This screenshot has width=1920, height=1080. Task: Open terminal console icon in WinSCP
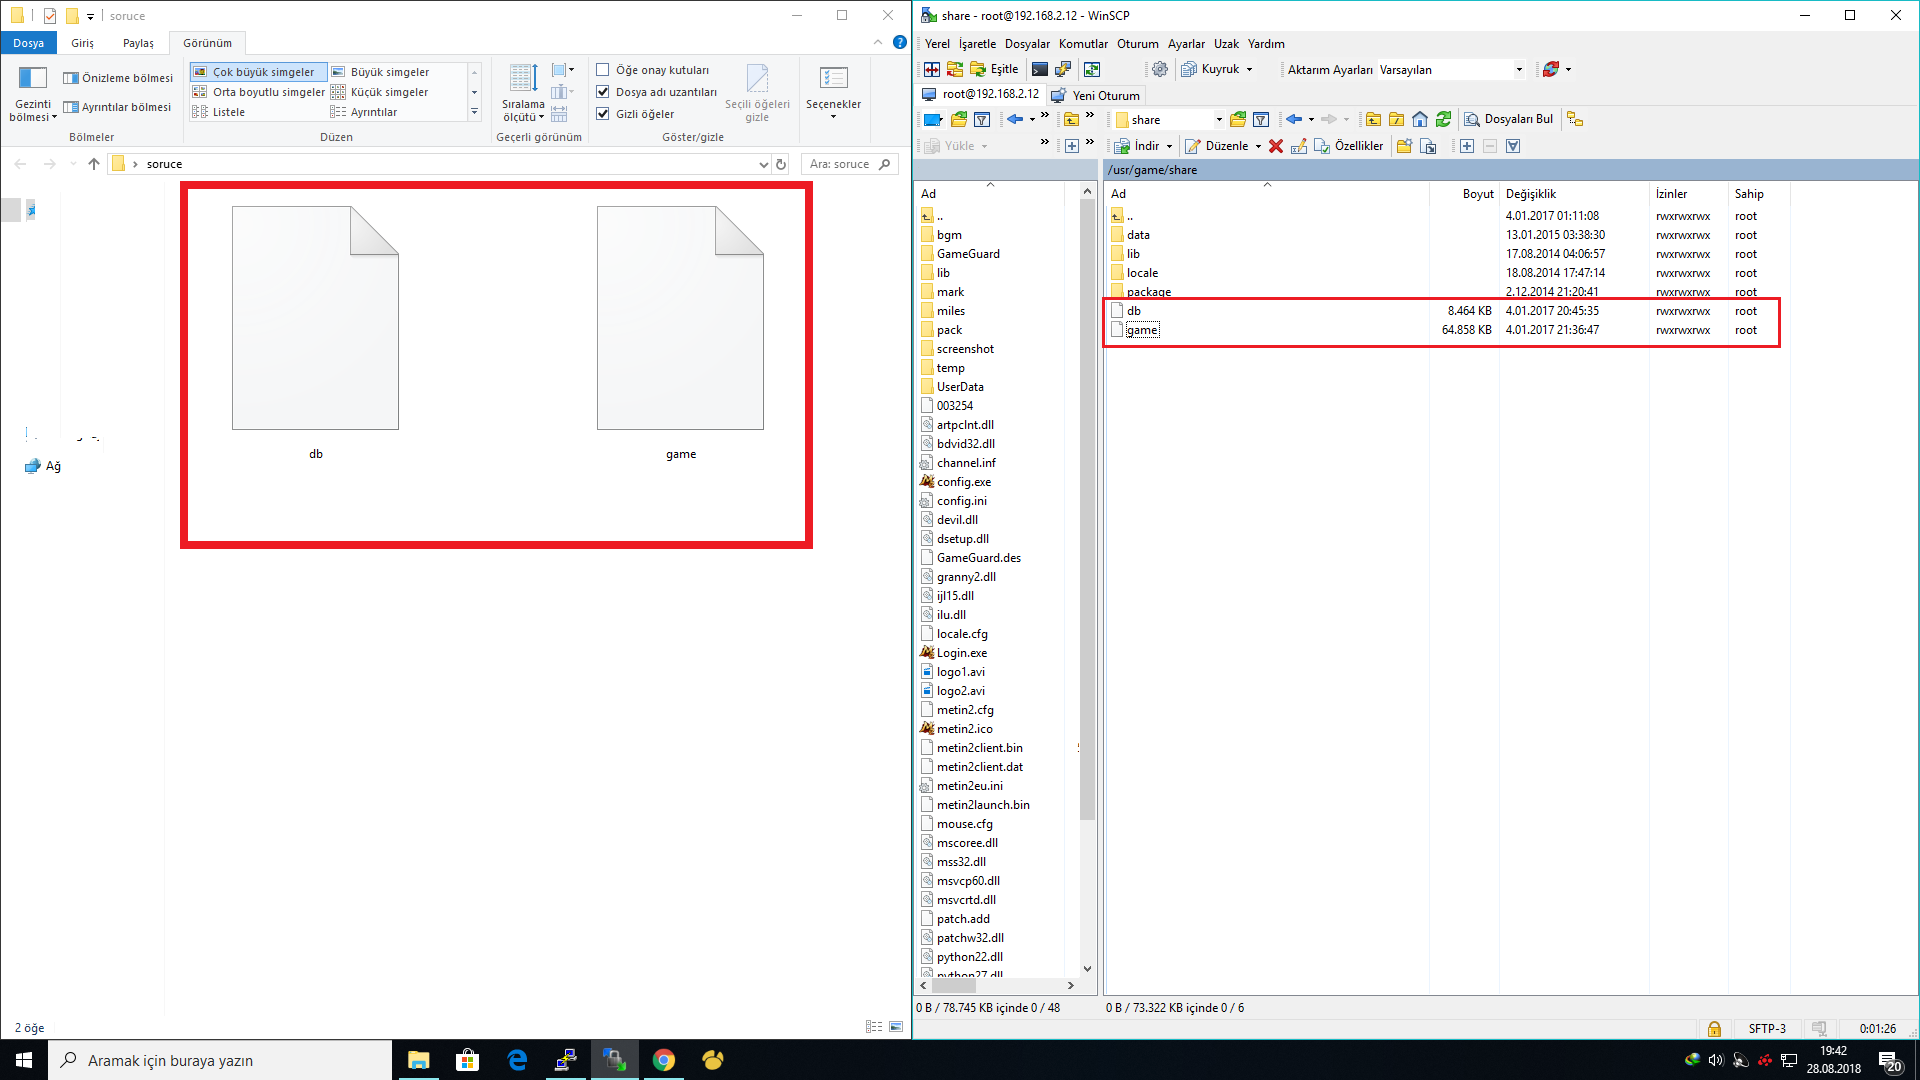(x=1040, y=69)
